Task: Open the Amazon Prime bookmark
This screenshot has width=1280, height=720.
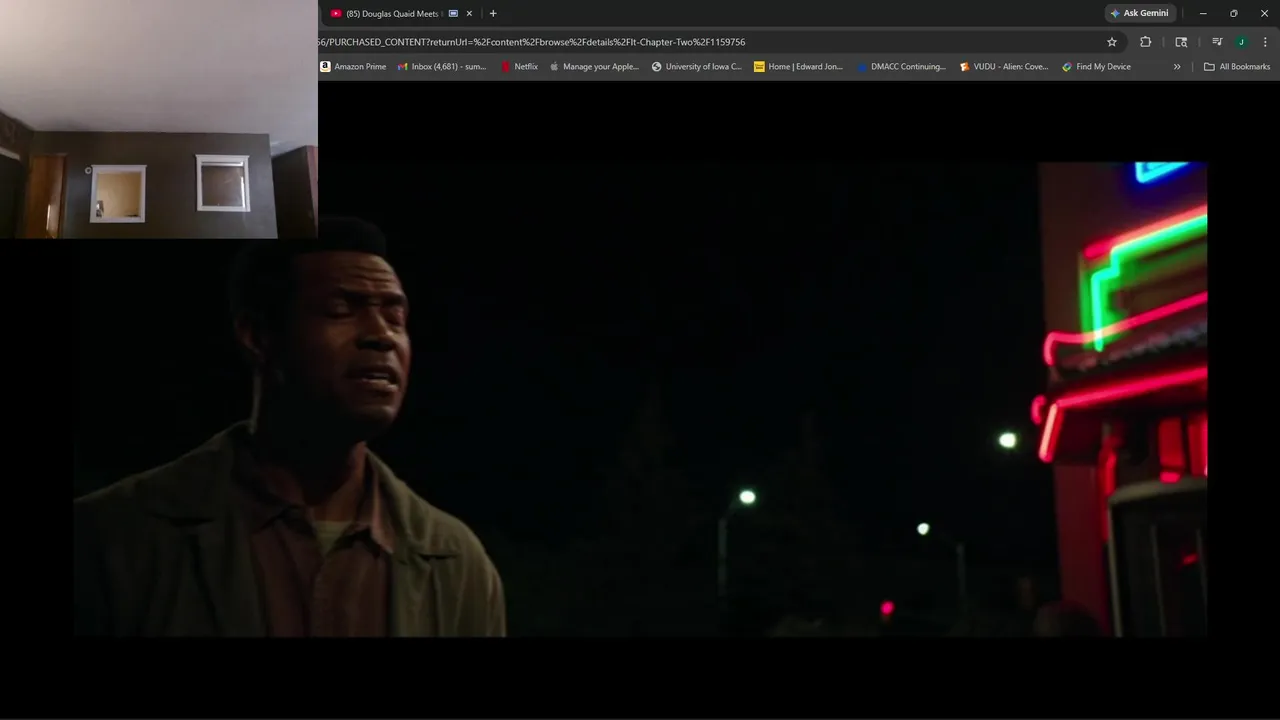Action: (353, 67)
